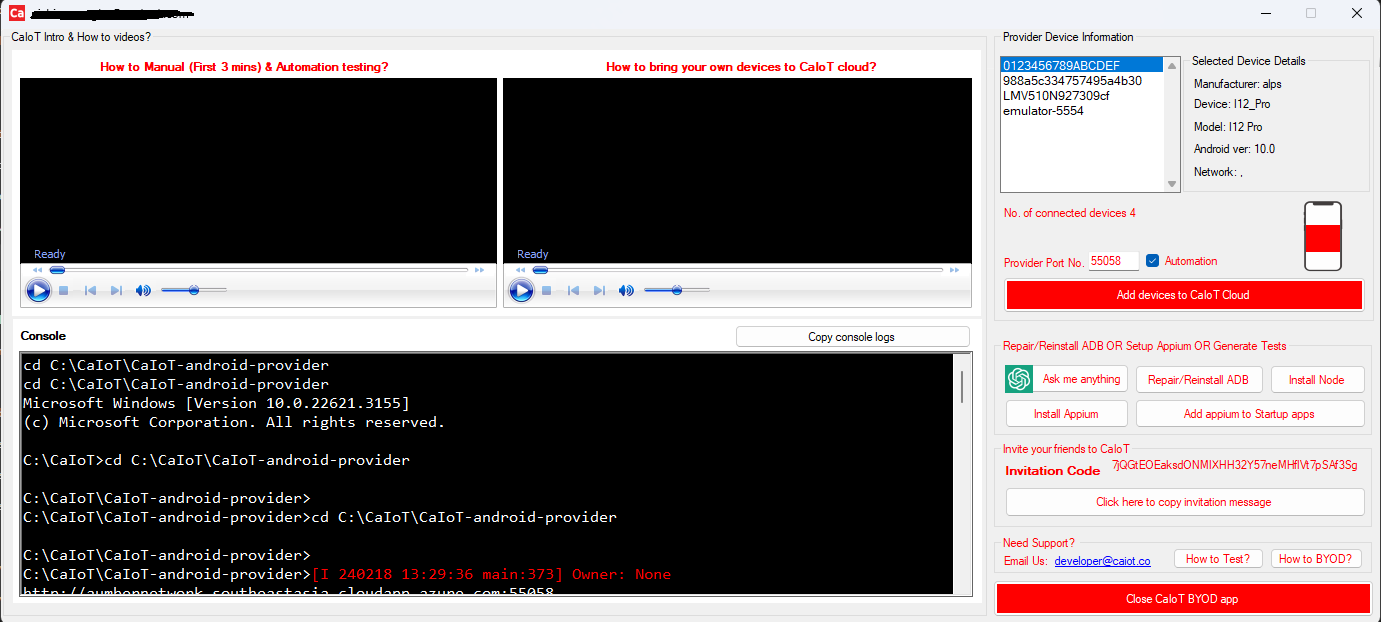This screenshot has height=622, width=1381.
Task: Click the Provider Port No. field
Action: coord(1113,262)
